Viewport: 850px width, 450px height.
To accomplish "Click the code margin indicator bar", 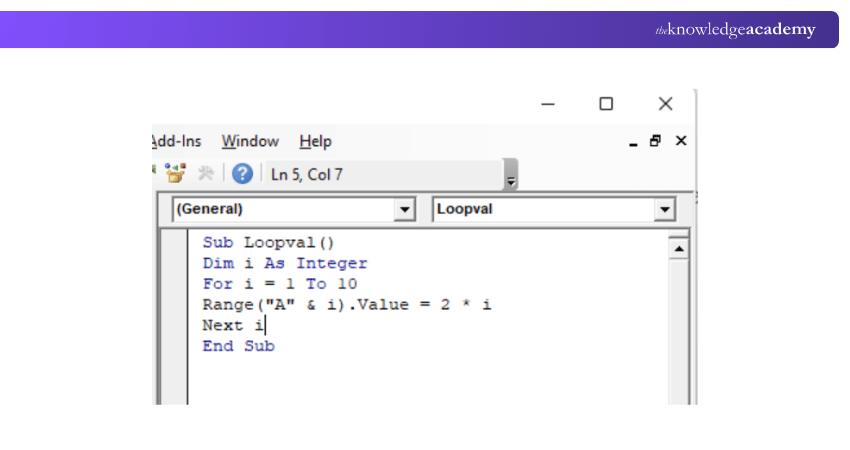I will (x=175, y=317).
